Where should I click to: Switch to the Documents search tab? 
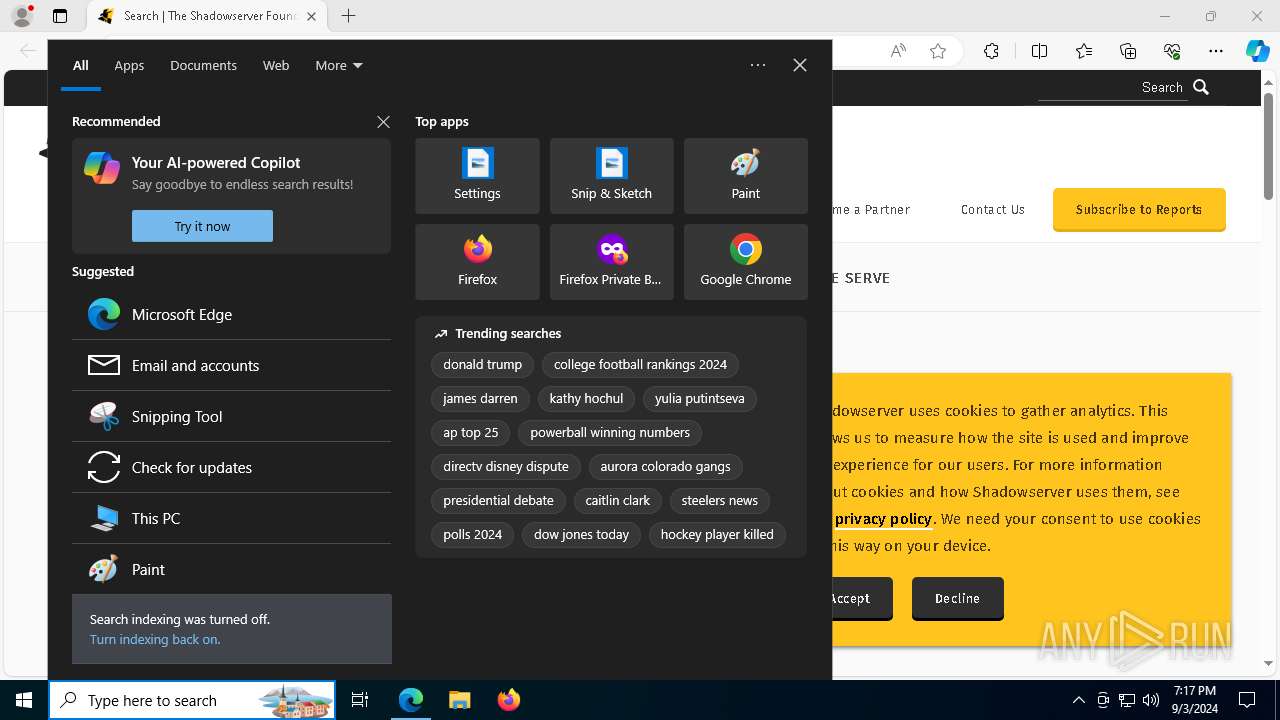pos(203,65)
